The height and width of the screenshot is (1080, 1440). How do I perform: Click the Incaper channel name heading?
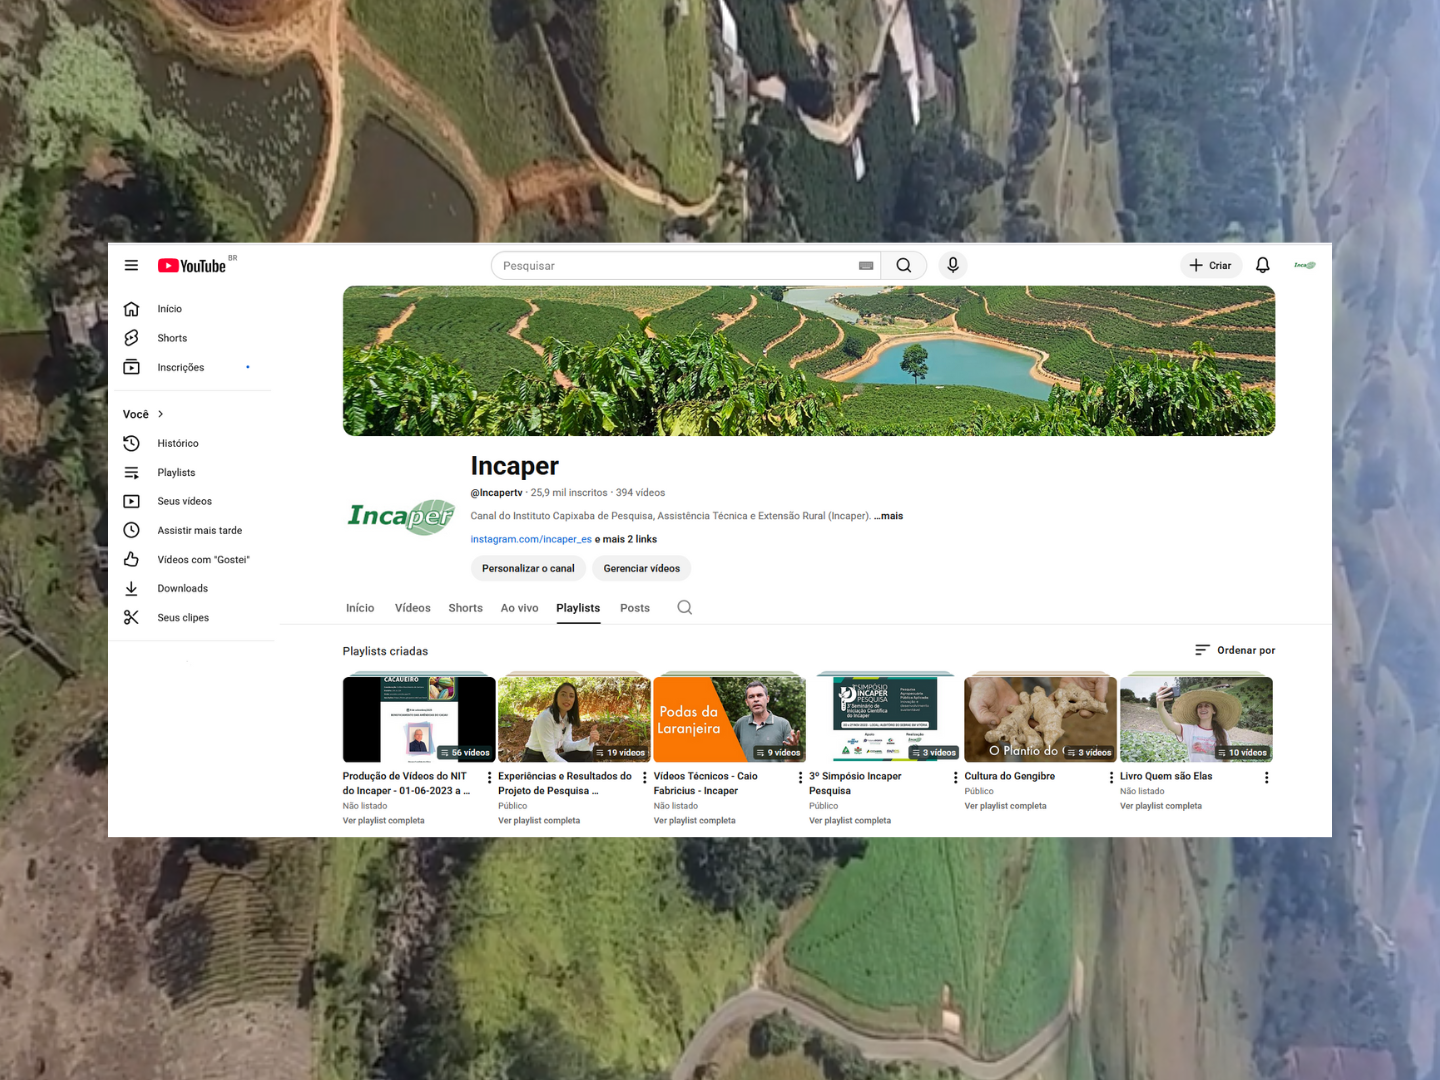[515, 466]
